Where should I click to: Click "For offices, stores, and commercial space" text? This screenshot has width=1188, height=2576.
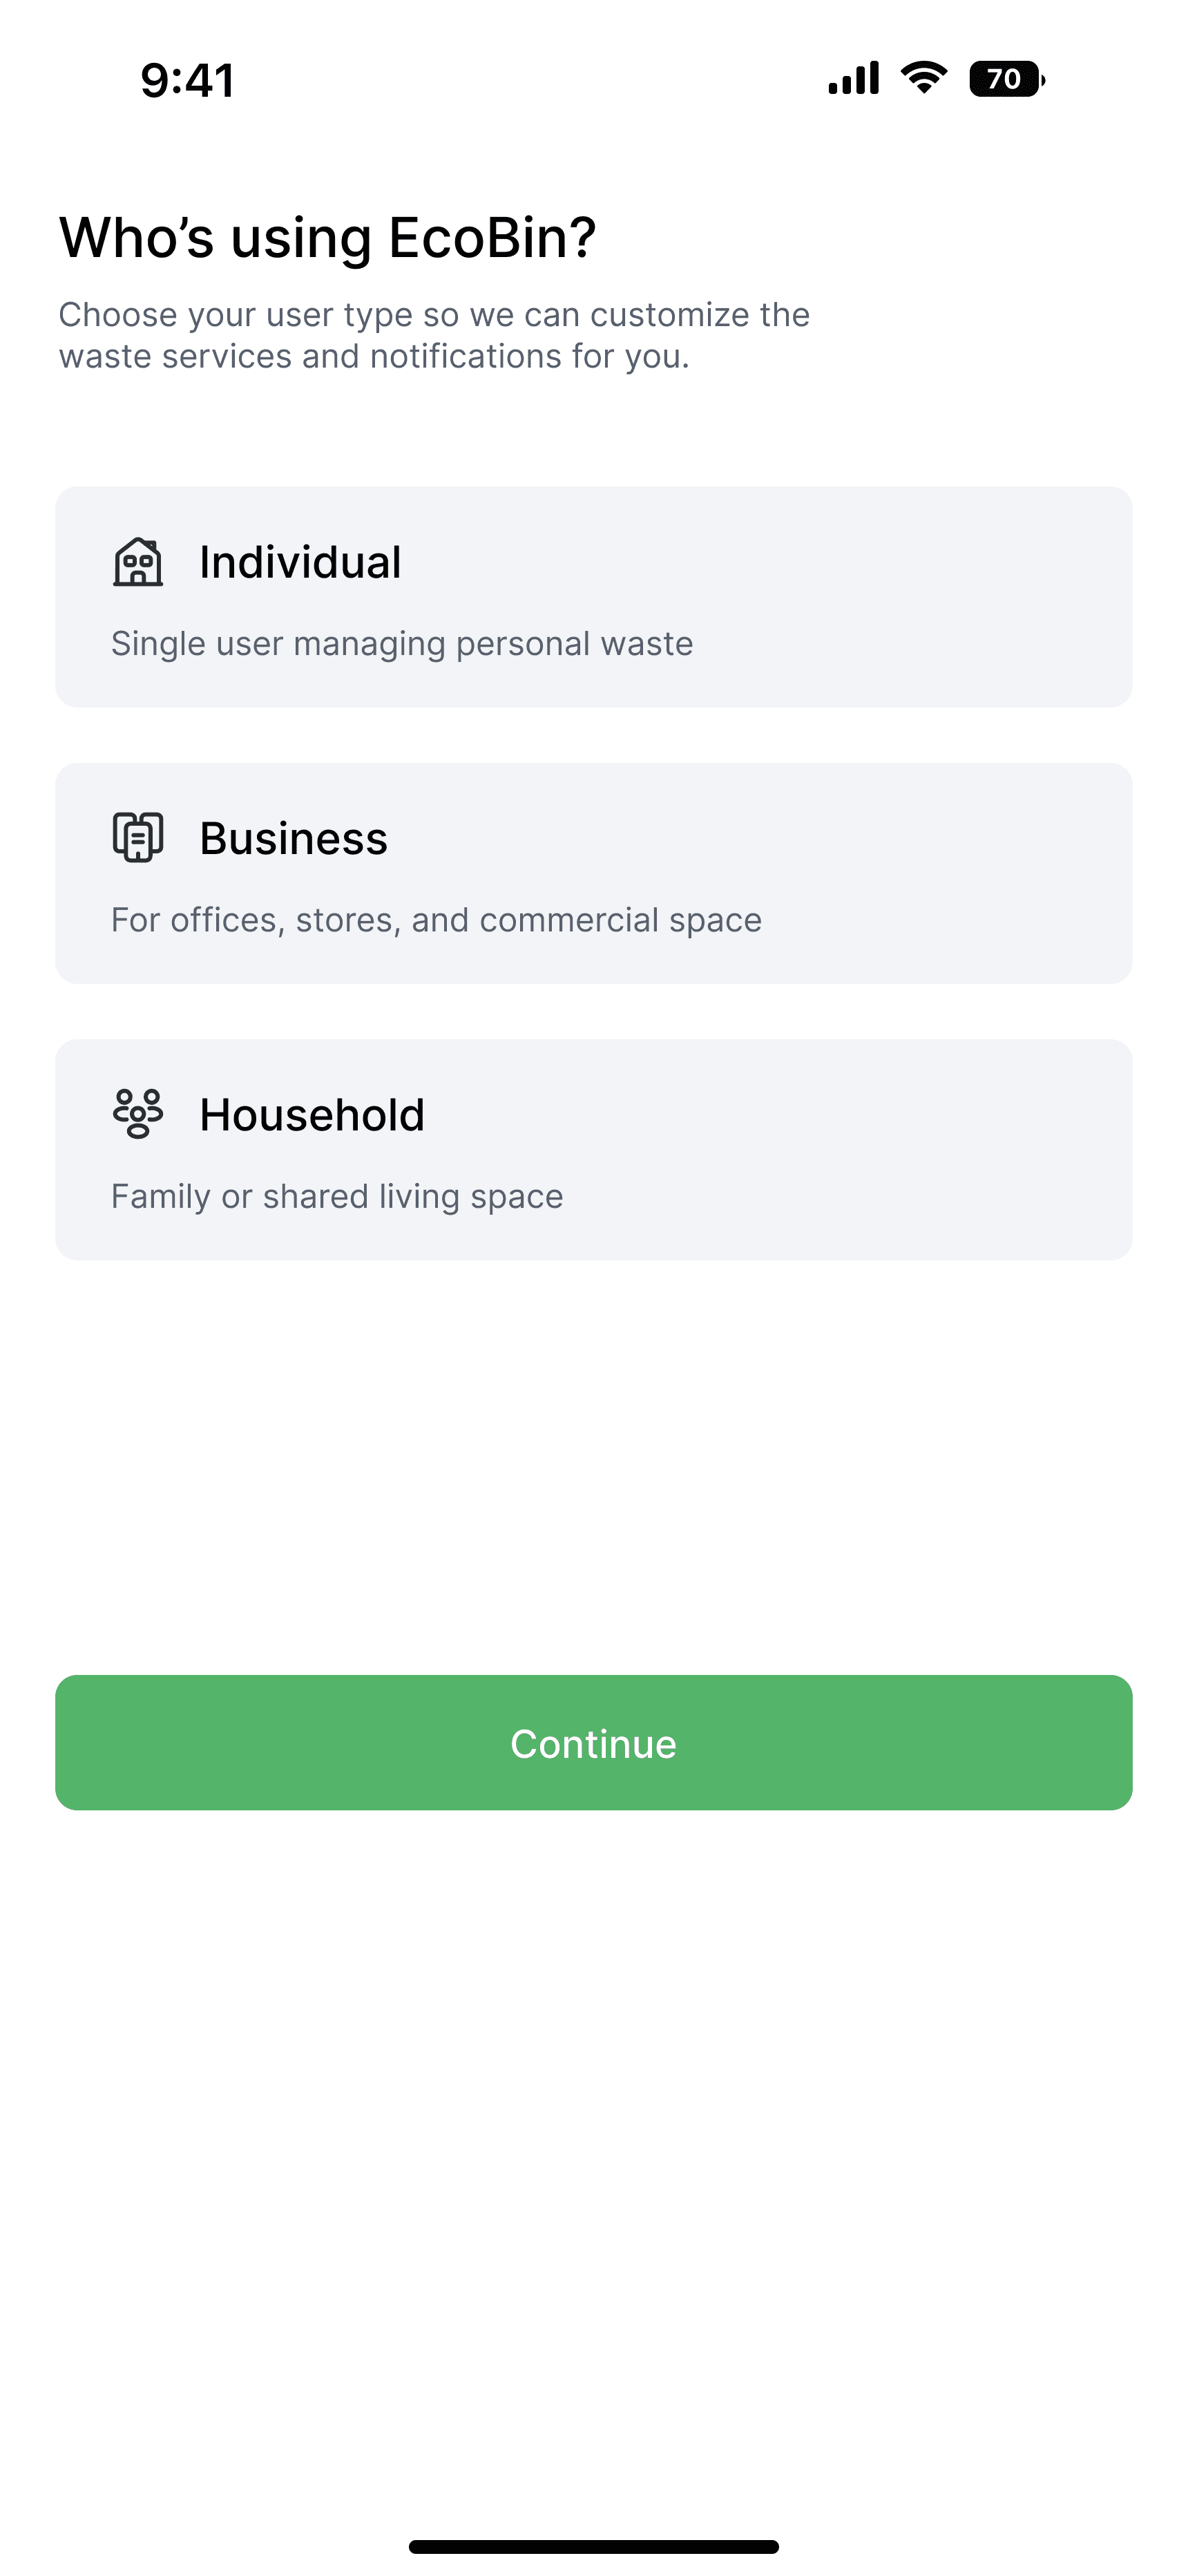point(436,920)
